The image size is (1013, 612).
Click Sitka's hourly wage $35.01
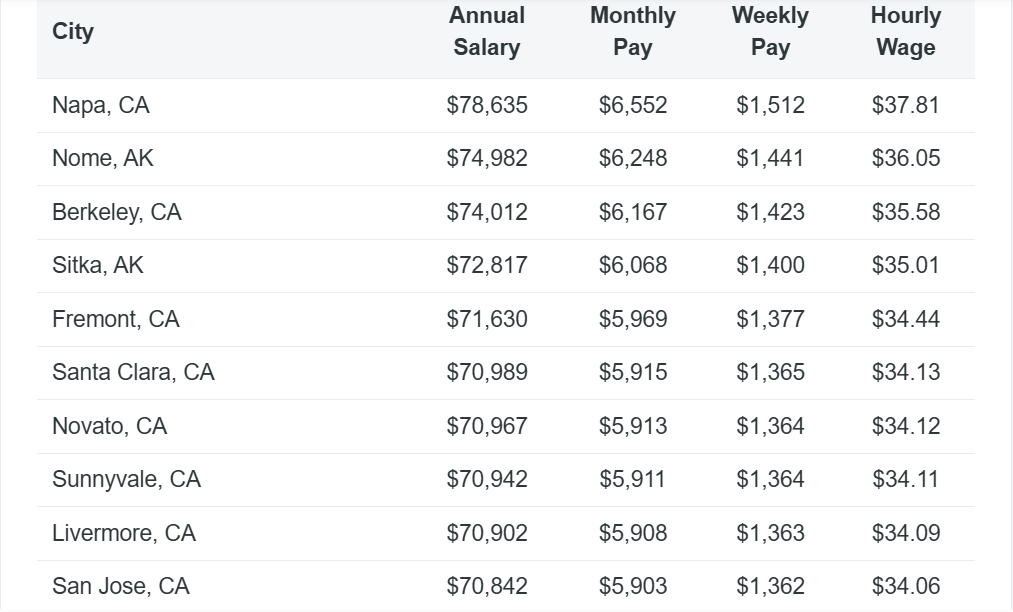(906, 265)
